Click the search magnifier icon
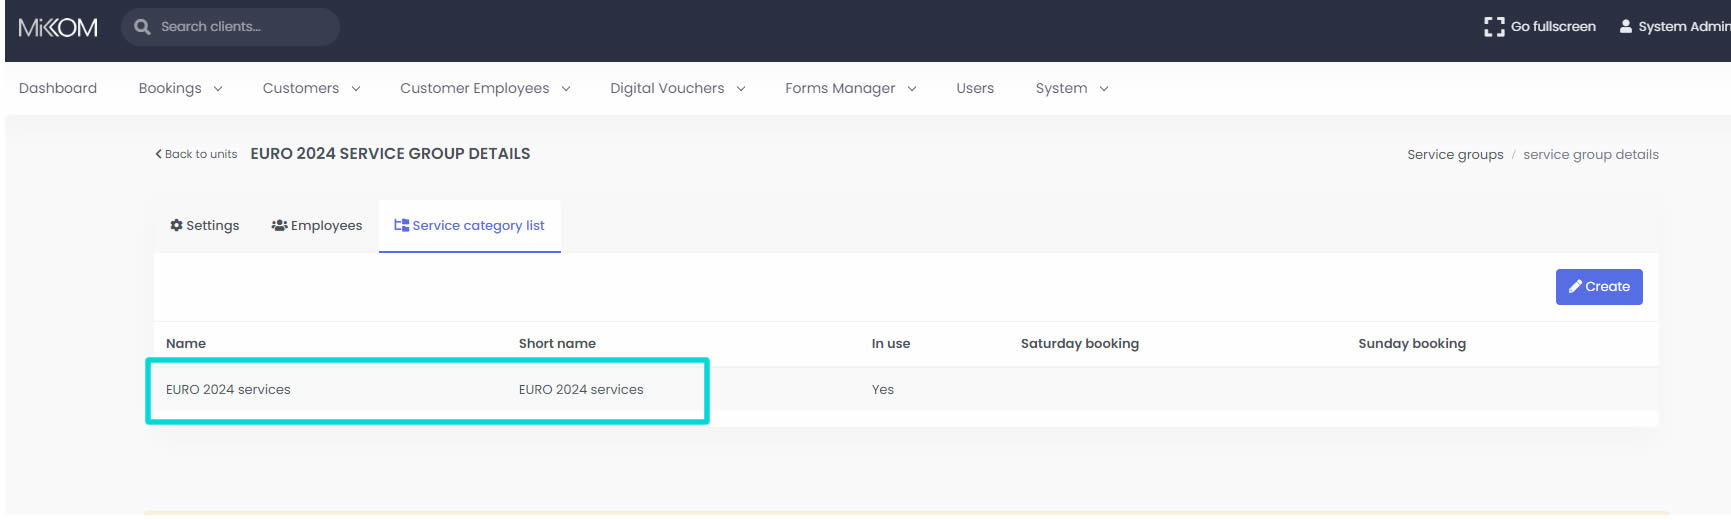 [x=142, y=27]
